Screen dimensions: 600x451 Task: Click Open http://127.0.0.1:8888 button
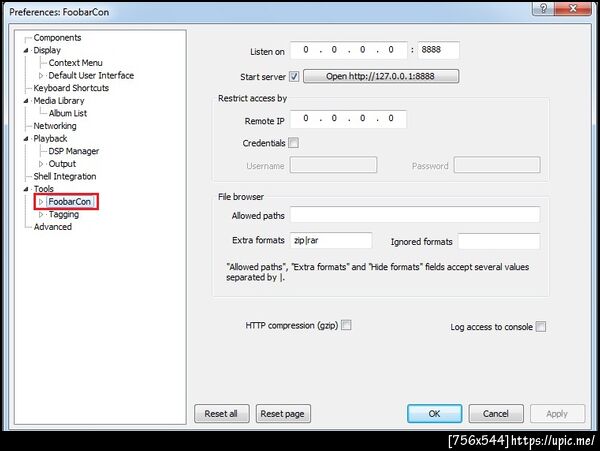pyautogui.click(x=381, y=76)
